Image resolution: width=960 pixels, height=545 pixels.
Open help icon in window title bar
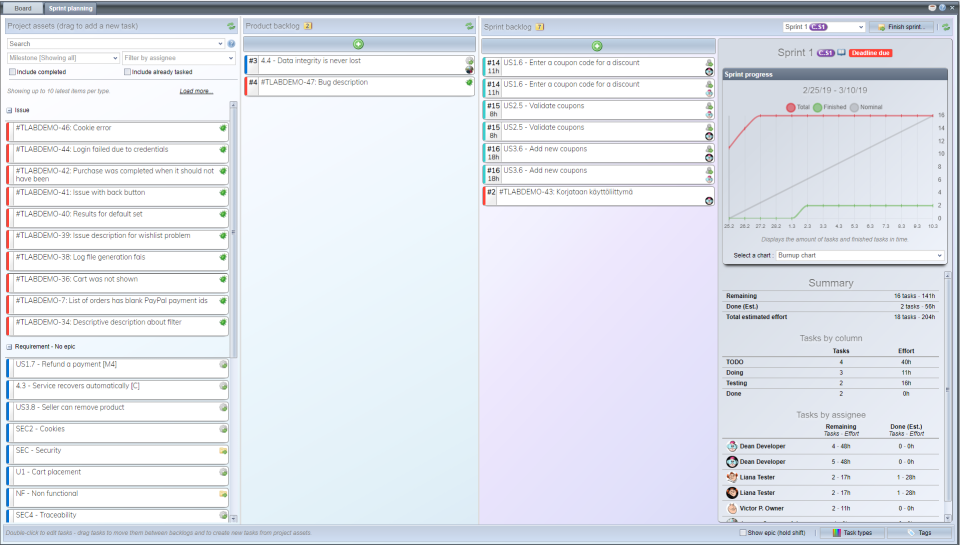pyautogui.click(x=942, y=7)
